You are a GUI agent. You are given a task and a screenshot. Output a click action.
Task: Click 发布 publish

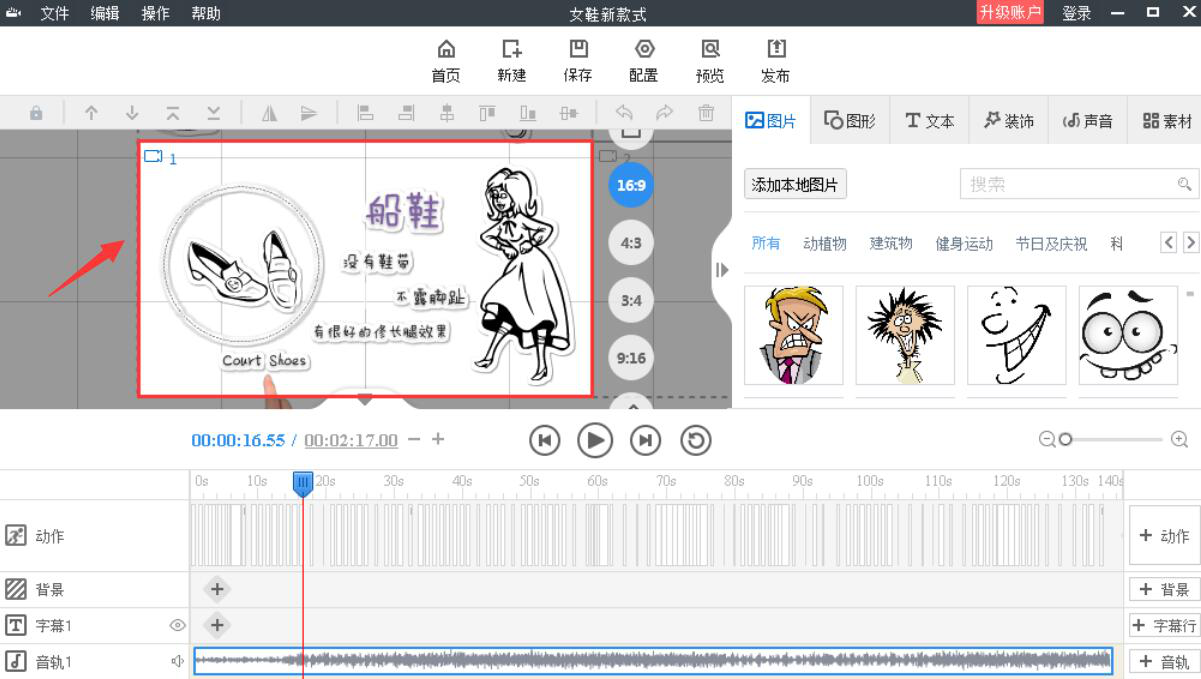tap(776, 62)
